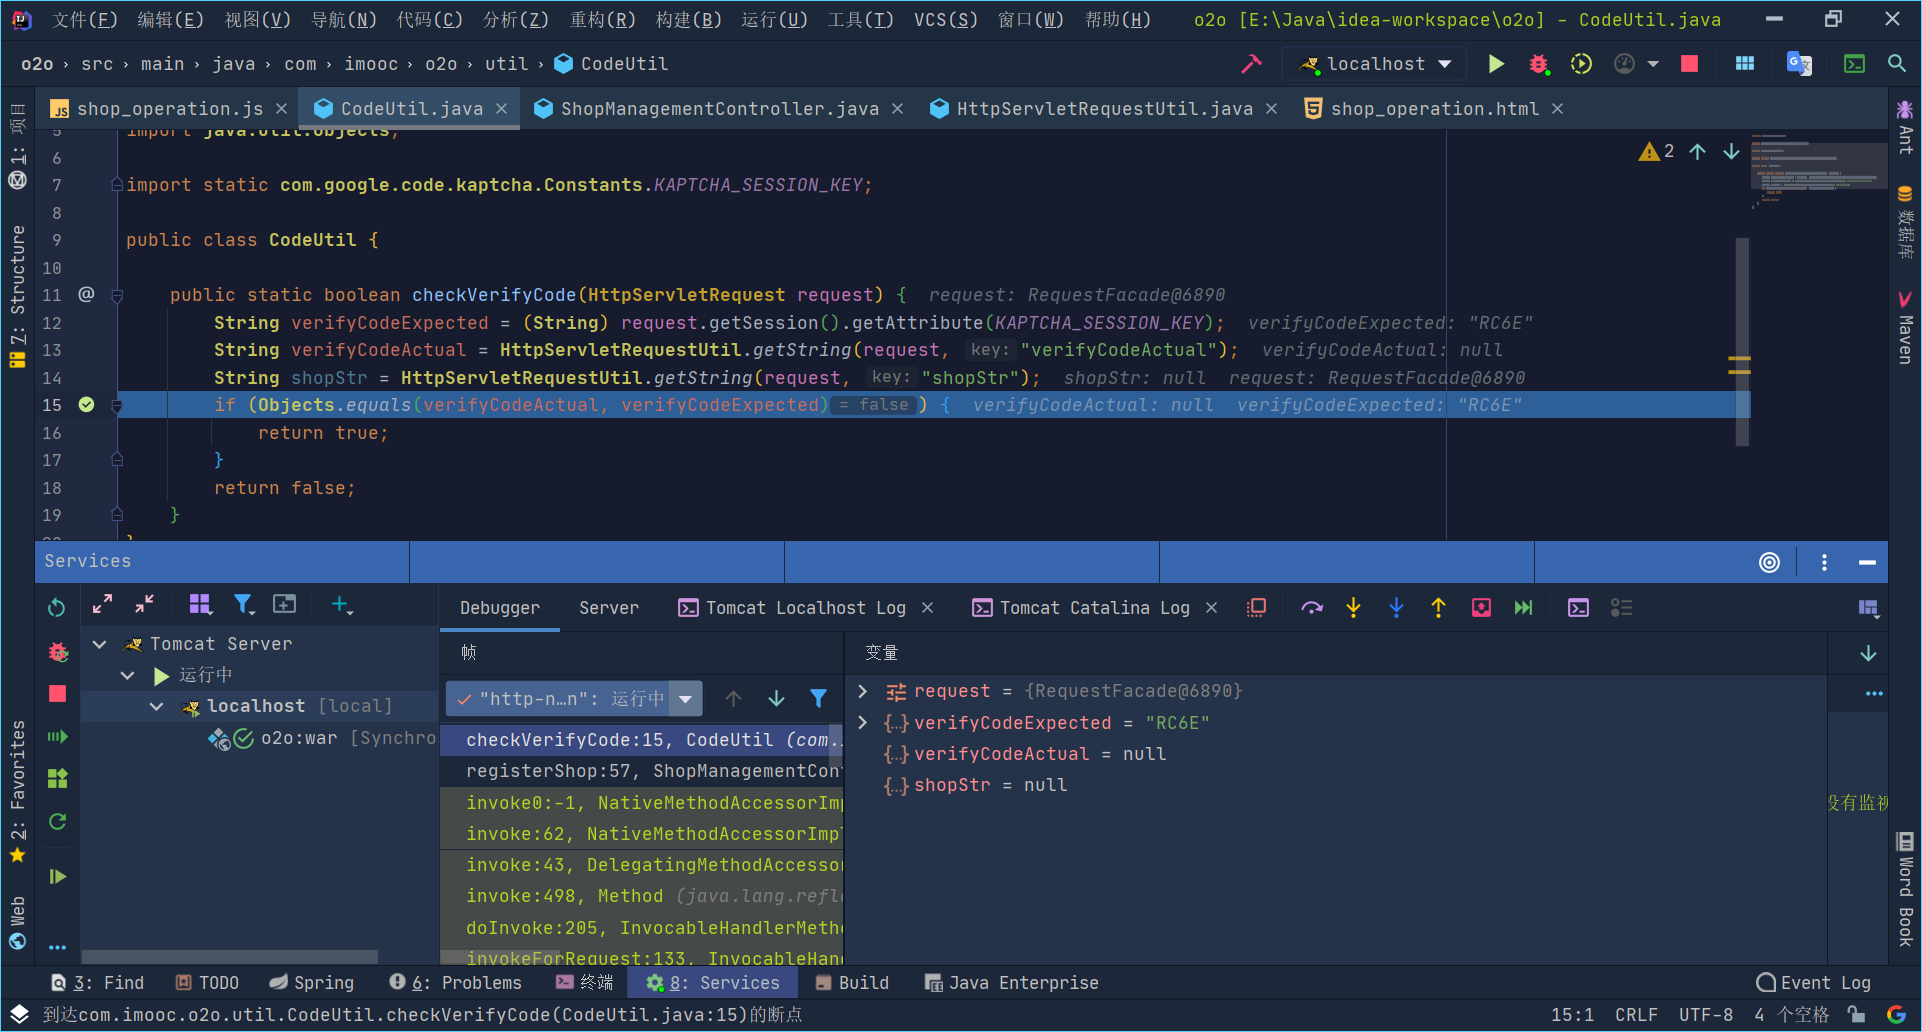This screenshot has width=1922, height=1032.
Task: Show execution point icon in debugger
Action: [1257, 608]
